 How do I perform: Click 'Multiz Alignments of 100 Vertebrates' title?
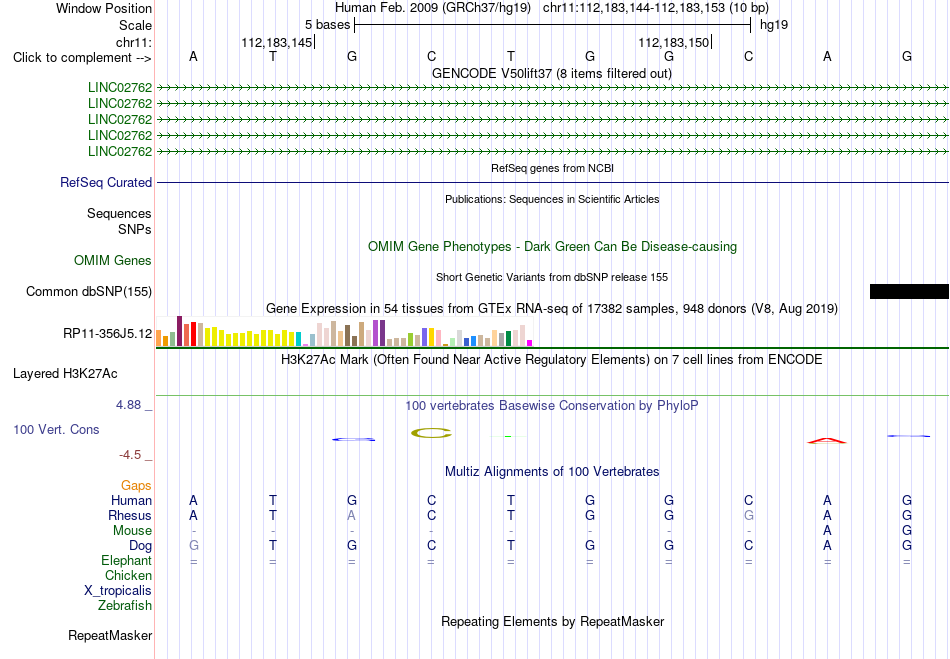(552, 472)
